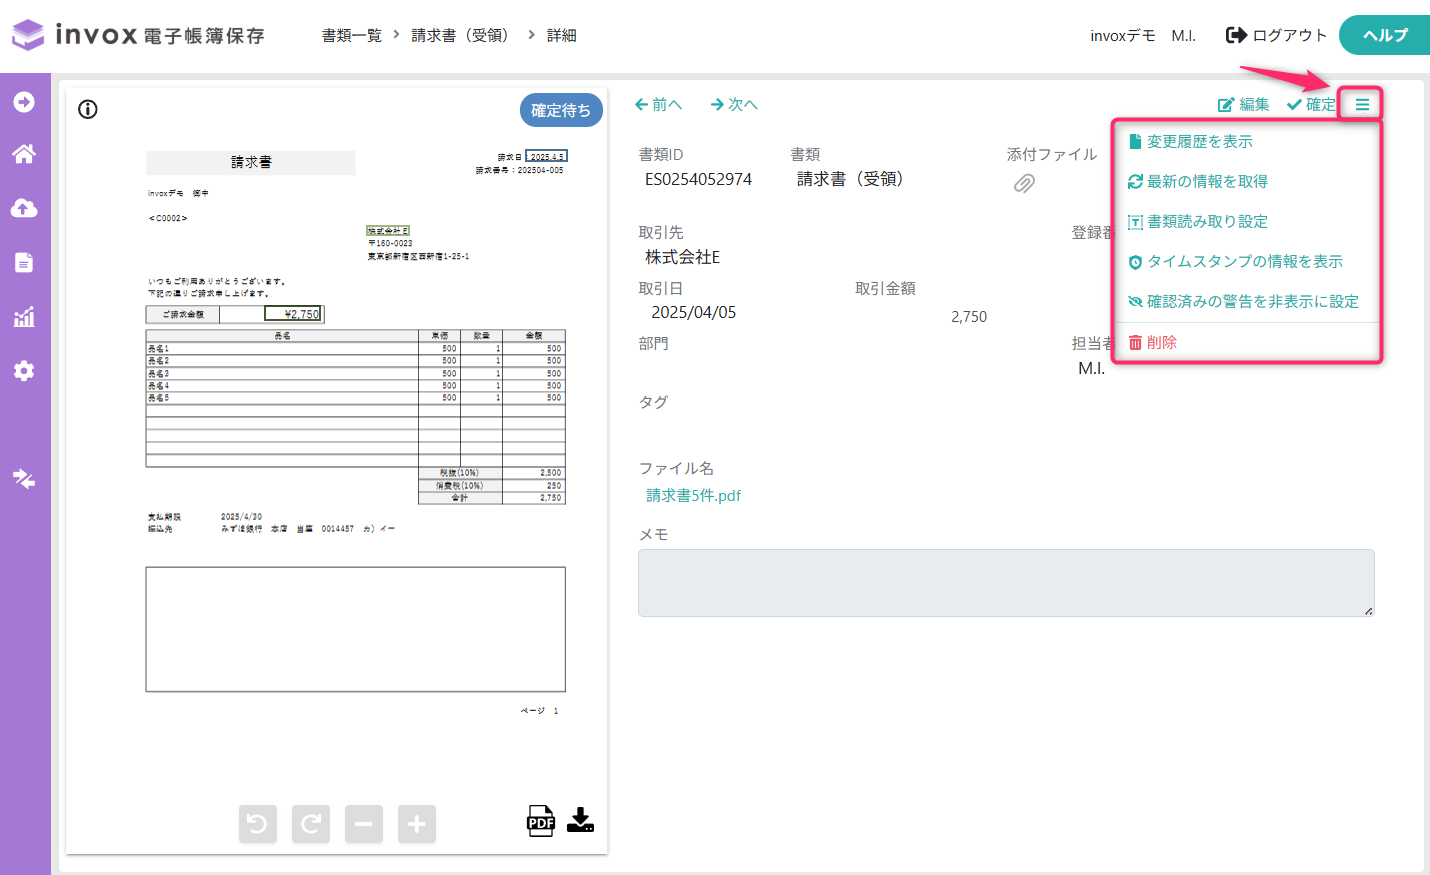Image resolution: width=1430 pixels, height=875 pixels.
Task: Open the 請求書5件.pdf file link
Action: click(694, 495)
